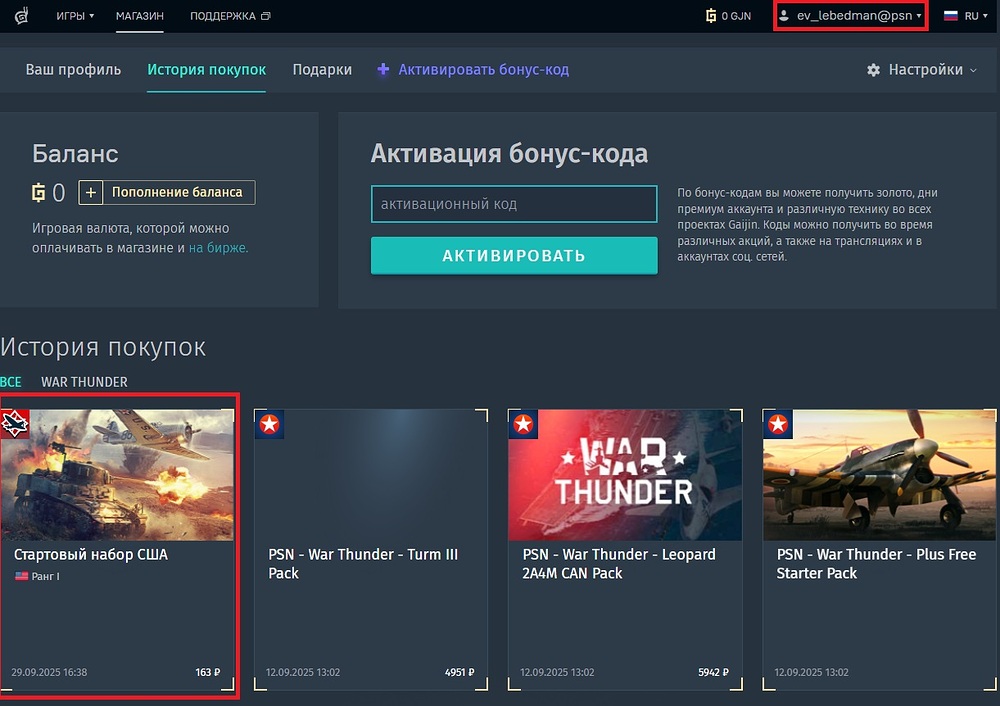Click the settings gear icon

[x=873, y=70]
